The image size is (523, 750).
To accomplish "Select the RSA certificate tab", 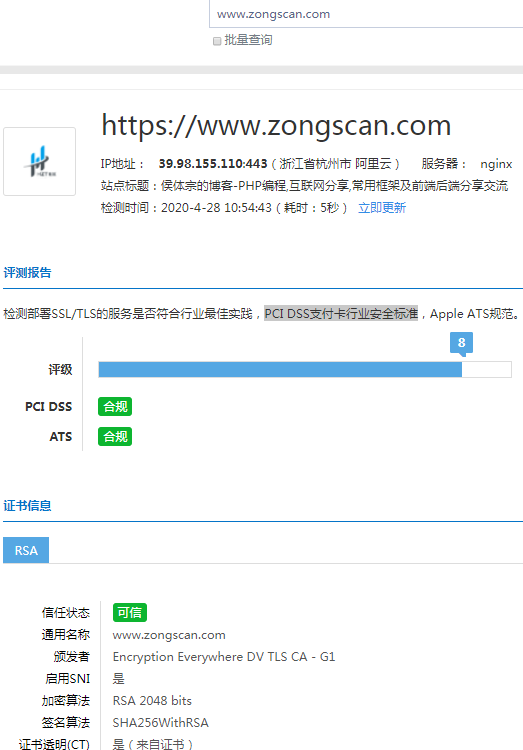I will [26, 550].
